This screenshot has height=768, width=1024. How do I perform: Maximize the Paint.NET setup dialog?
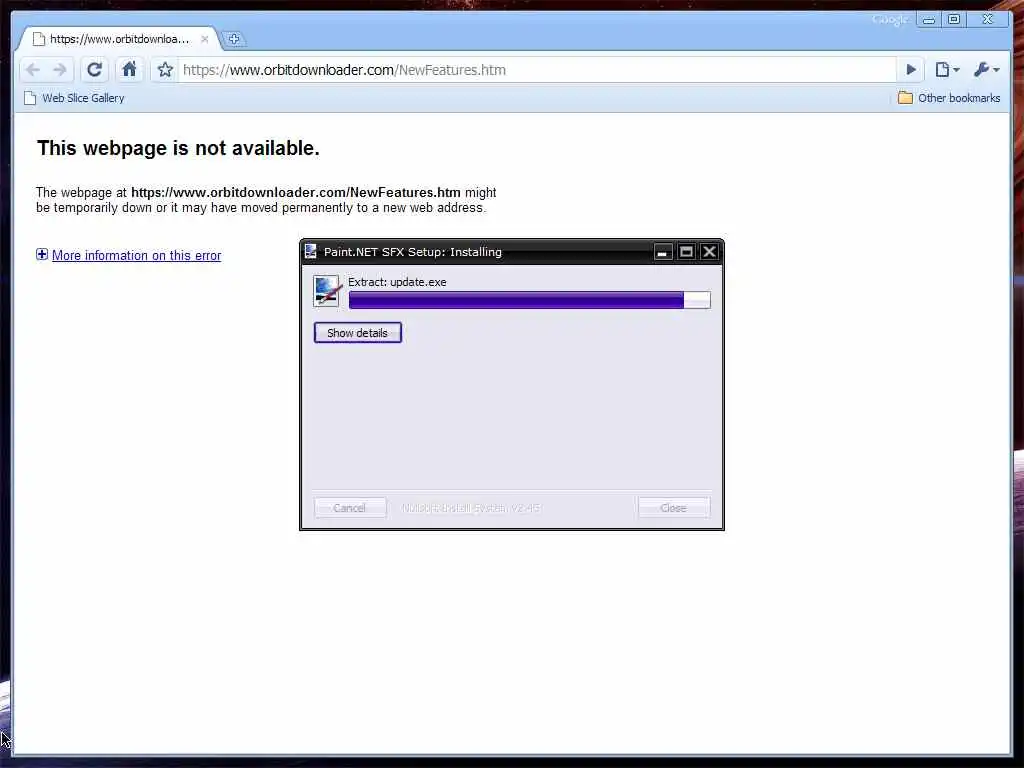click(x=686, y=251)
